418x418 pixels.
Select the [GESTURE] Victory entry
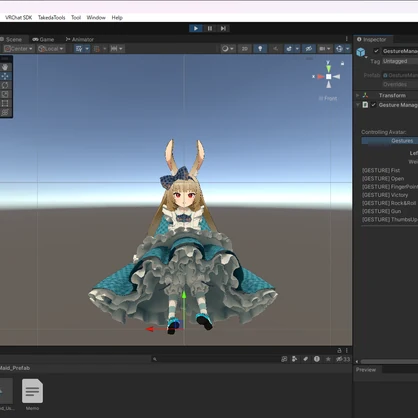pyautogui.click(x=385, y=195)
